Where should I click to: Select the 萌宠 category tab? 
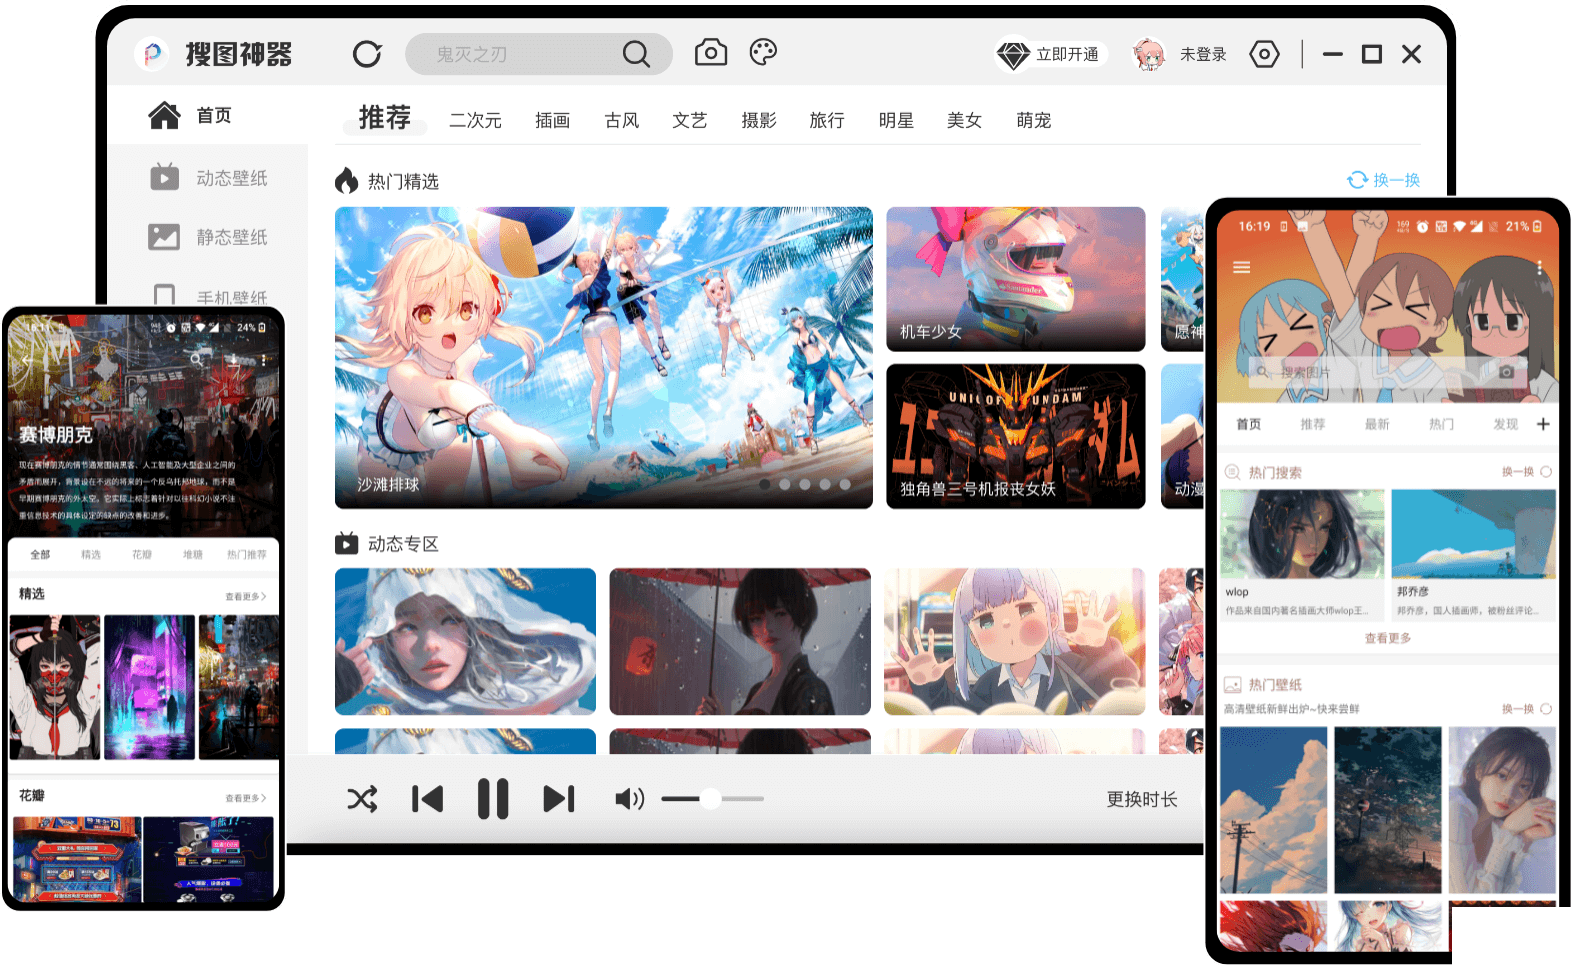1033,120
